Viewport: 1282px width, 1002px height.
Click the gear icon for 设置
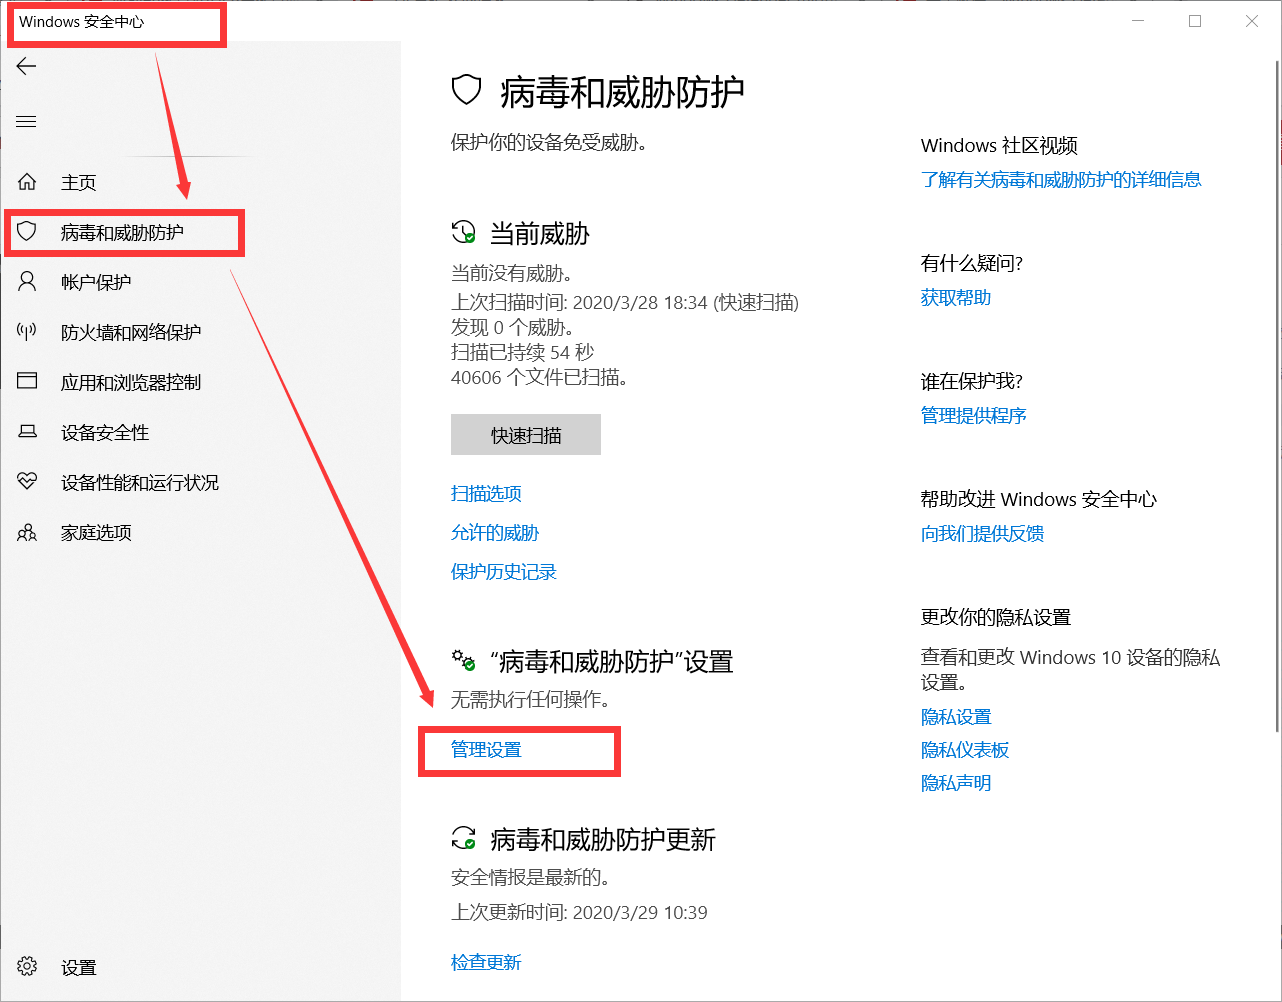point(27,967)
